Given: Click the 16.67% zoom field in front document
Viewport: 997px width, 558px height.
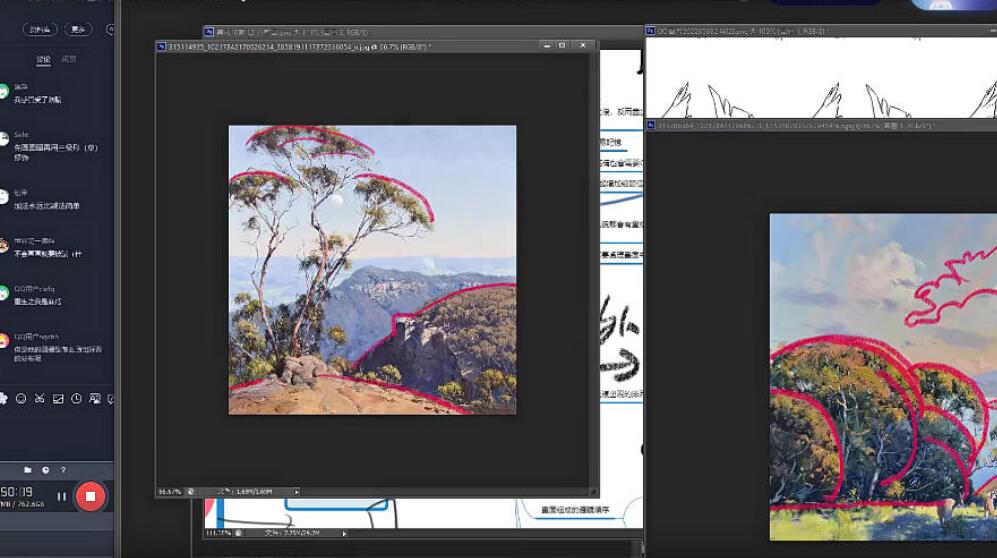Looking at the screenshot, I should click(x=170, y=491).
